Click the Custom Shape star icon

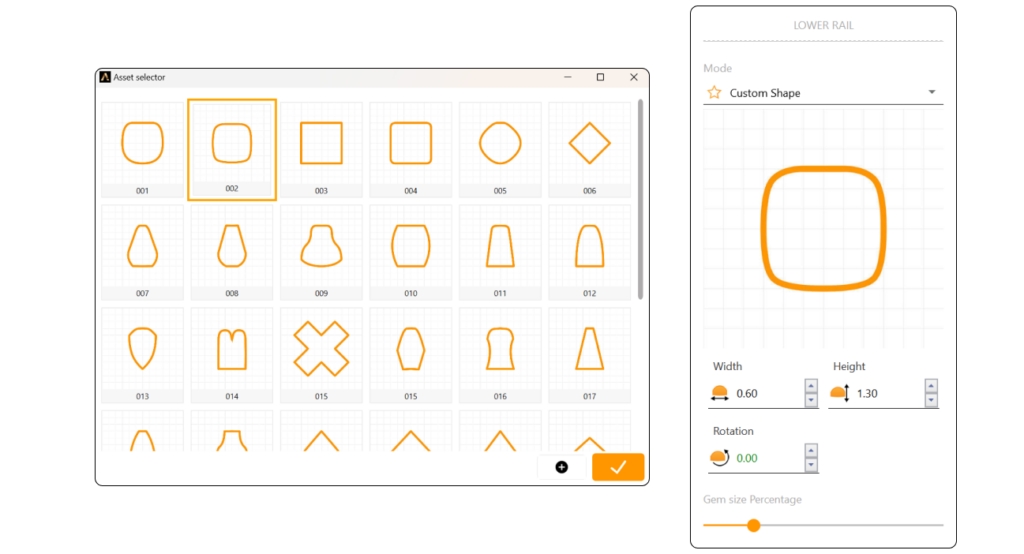click(x=714, y=93)
